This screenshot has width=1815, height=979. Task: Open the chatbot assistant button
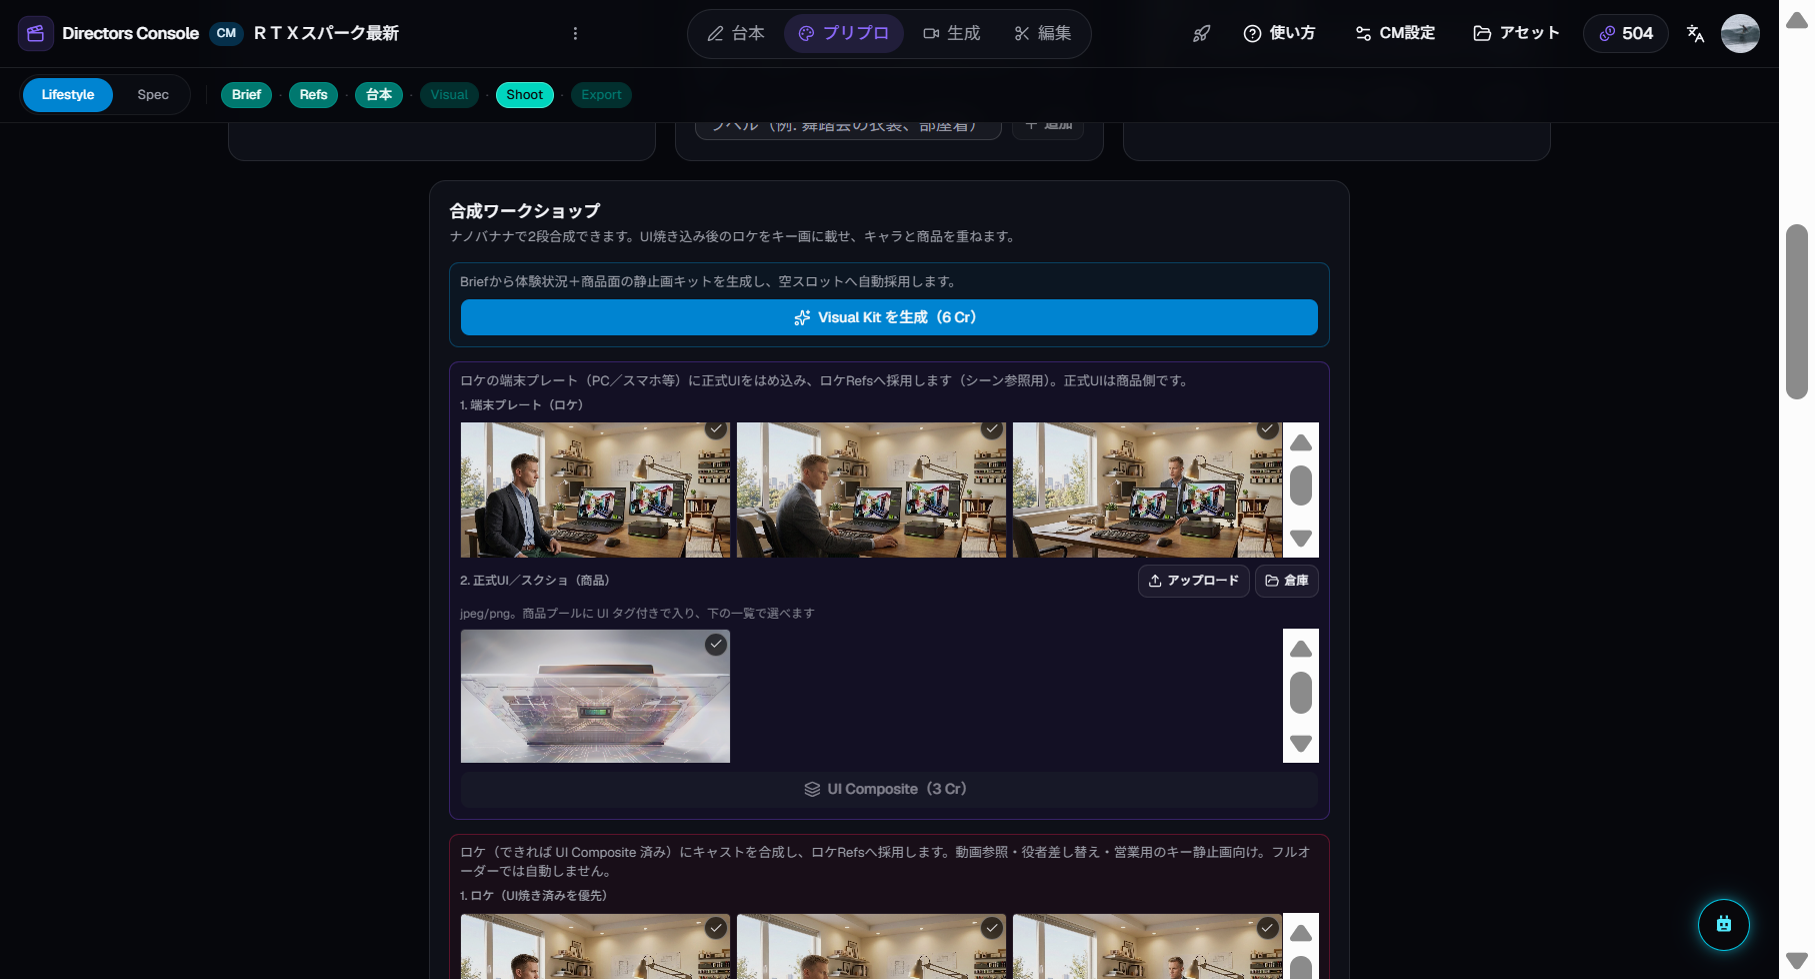tap(1723, 924)
